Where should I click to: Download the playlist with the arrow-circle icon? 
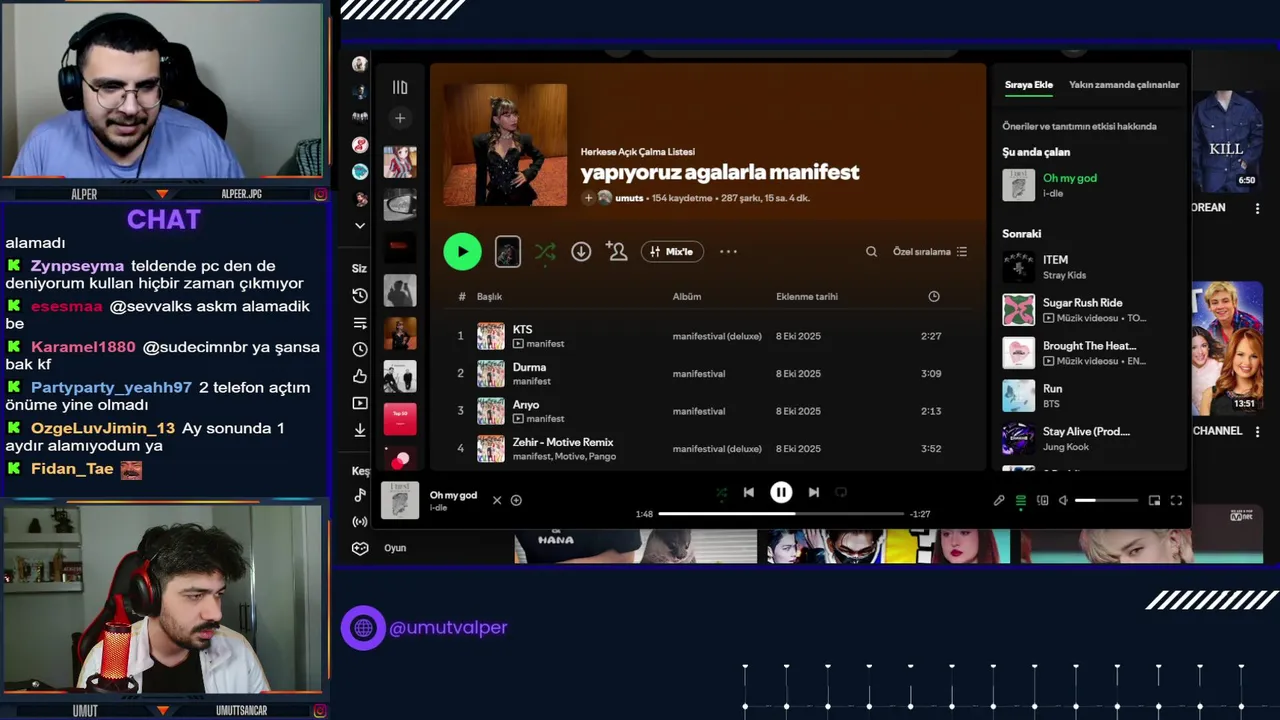(x=581, y=252)
